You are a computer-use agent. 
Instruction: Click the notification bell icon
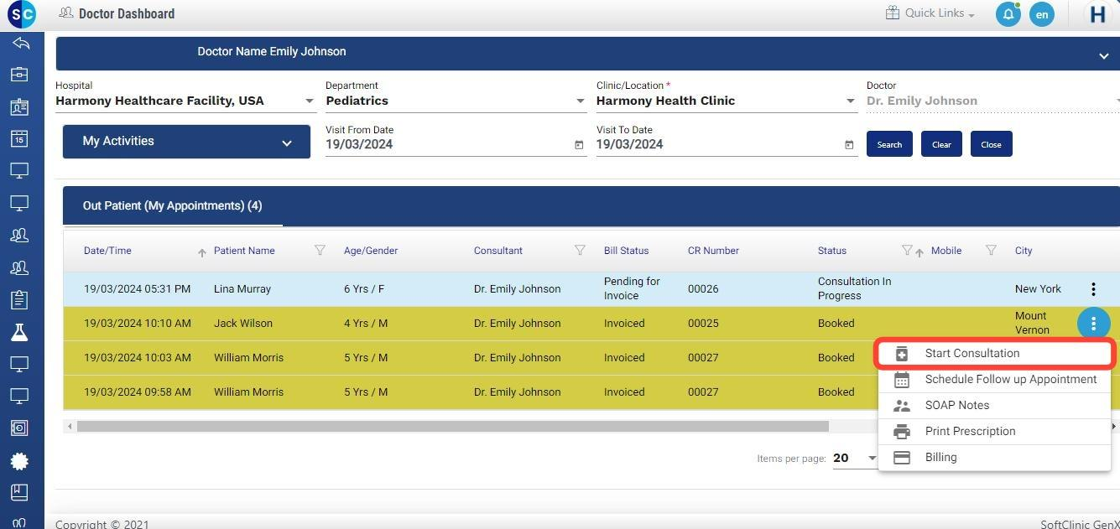(x=1008, y=14)
